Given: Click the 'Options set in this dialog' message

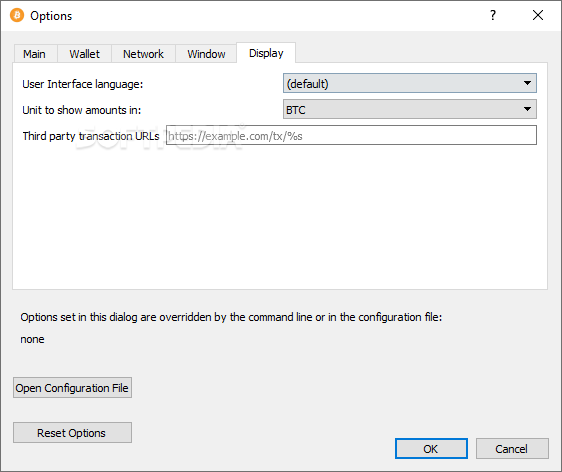Looking at the screenshot, I should pos(231,317).
